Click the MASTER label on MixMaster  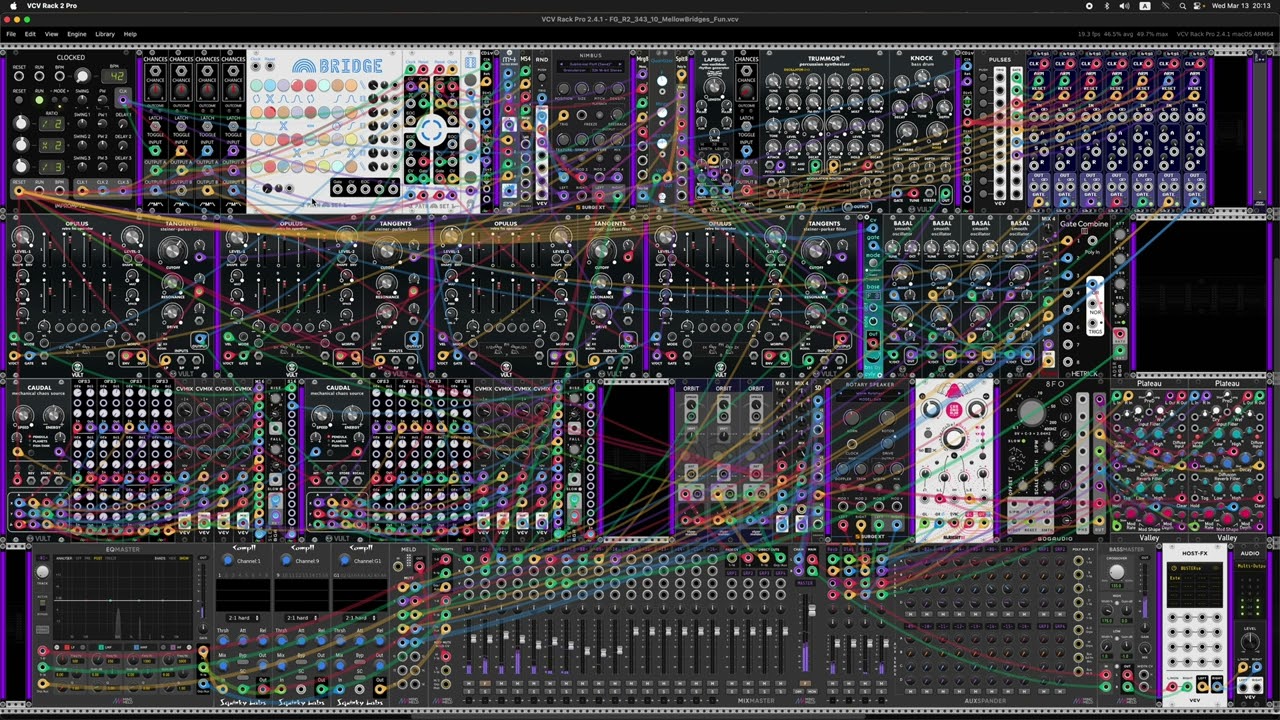pyautogui.click(x=805, y=583)
